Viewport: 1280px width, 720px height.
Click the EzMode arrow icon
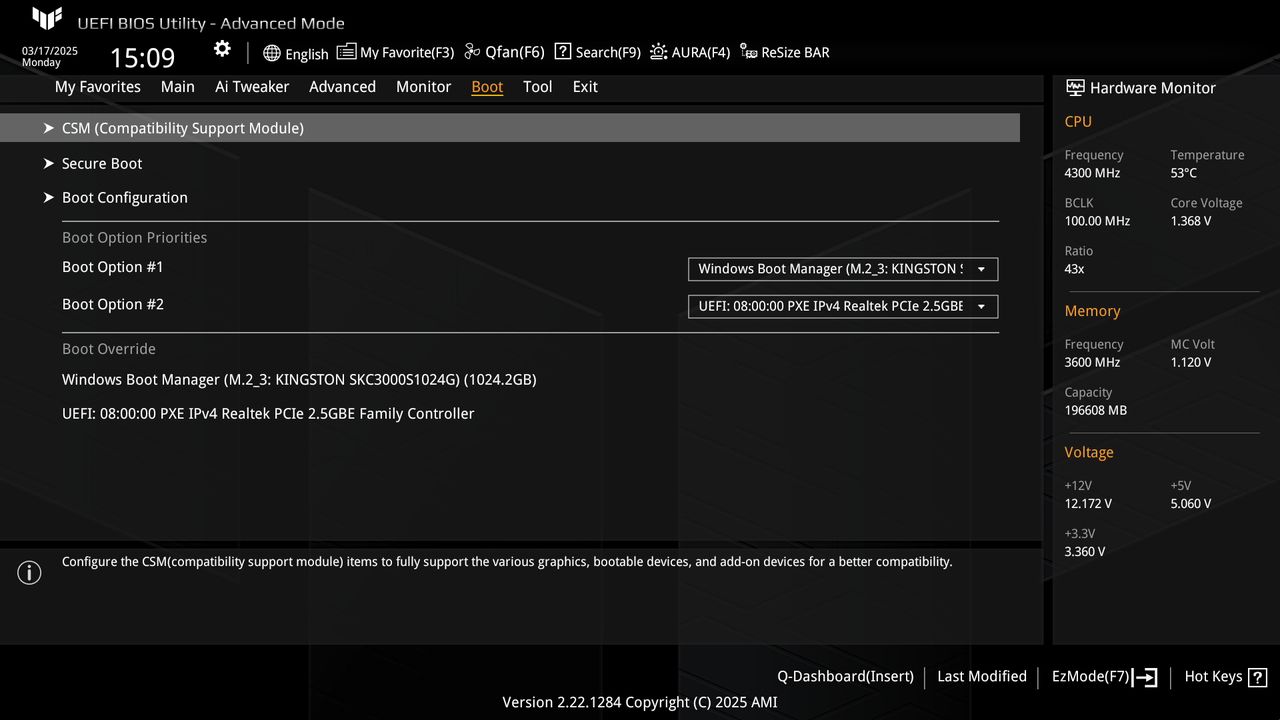pos(1145,677)
